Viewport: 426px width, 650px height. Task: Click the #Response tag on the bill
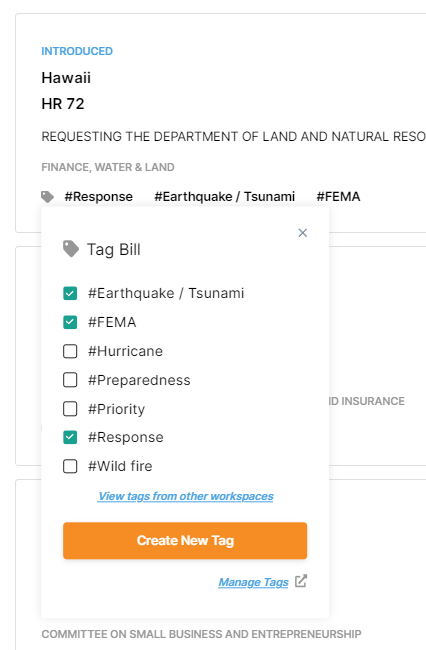[x=99, y=196]
